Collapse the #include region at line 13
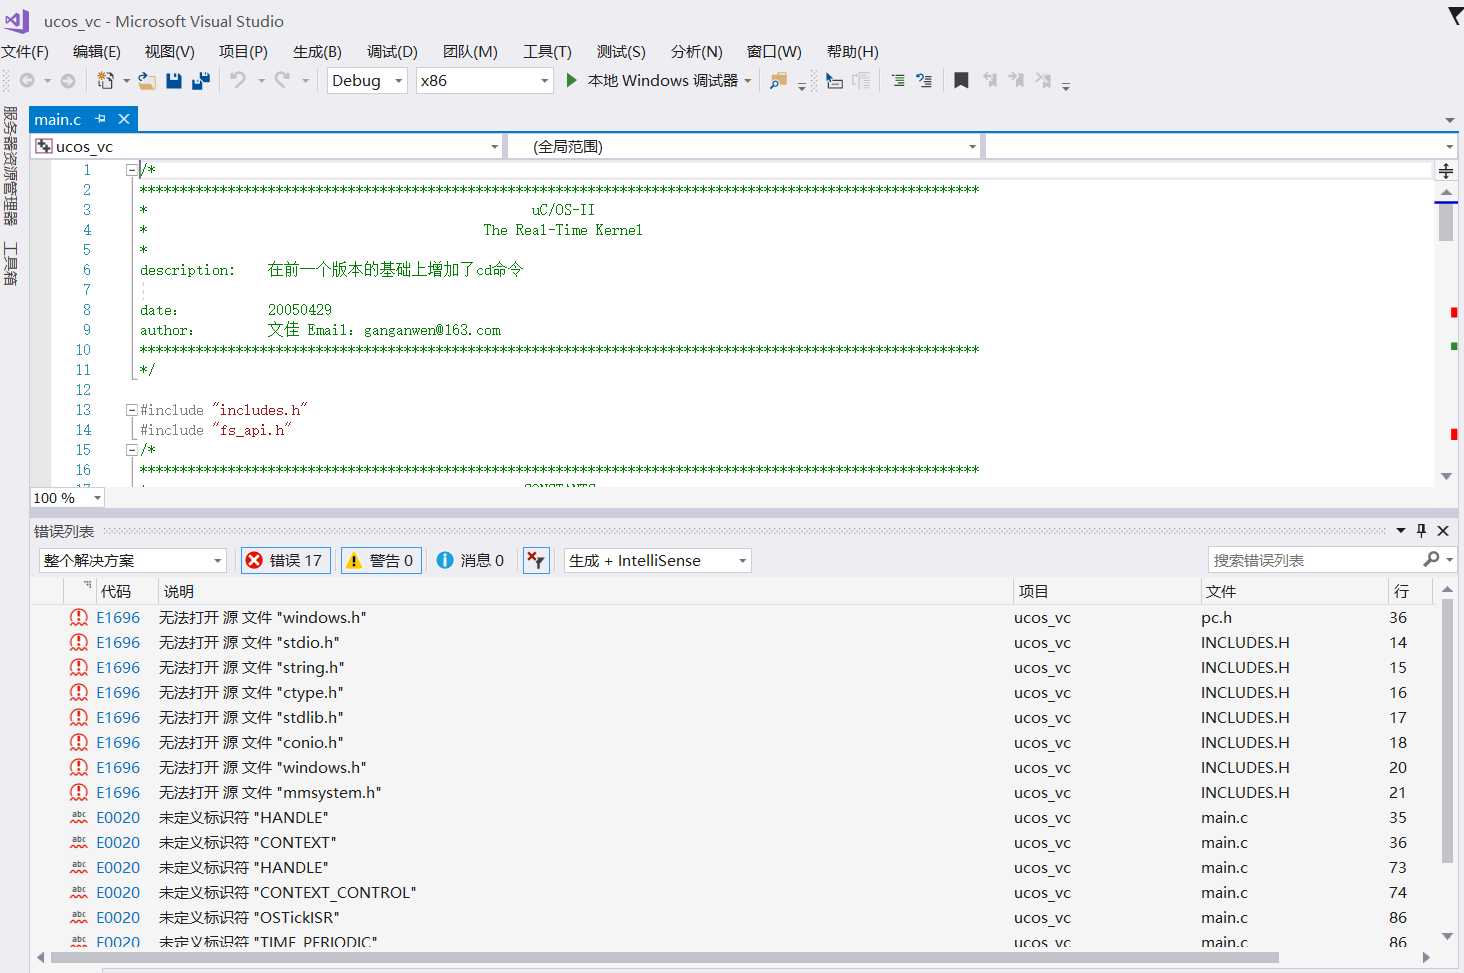Screen dimensions: 1464x973 tap(131, 410)
